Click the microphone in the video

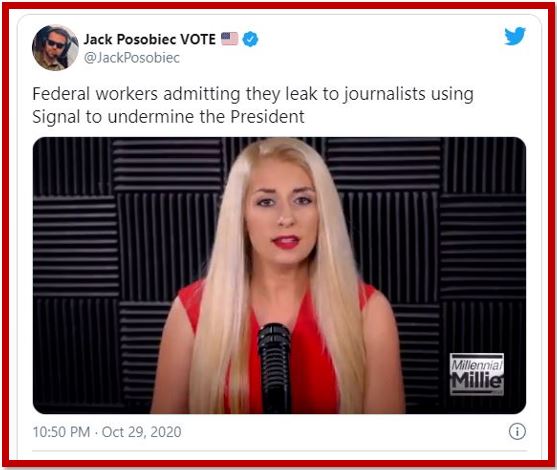tap(275, 368)
